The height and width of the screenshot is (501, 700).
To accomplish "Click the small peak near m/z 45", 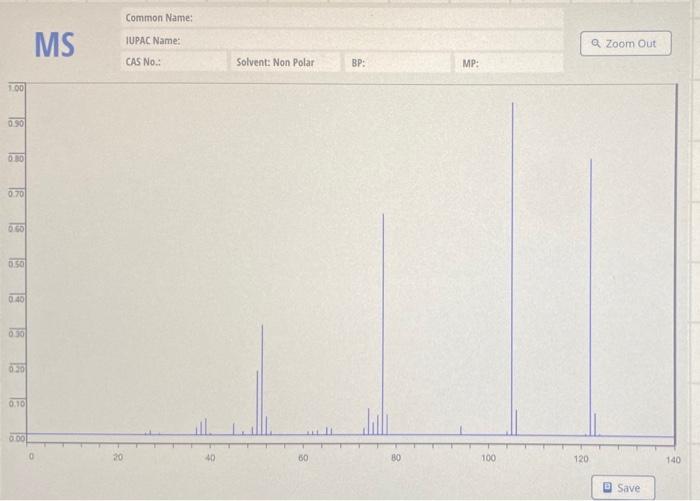I will pos(234,429).
